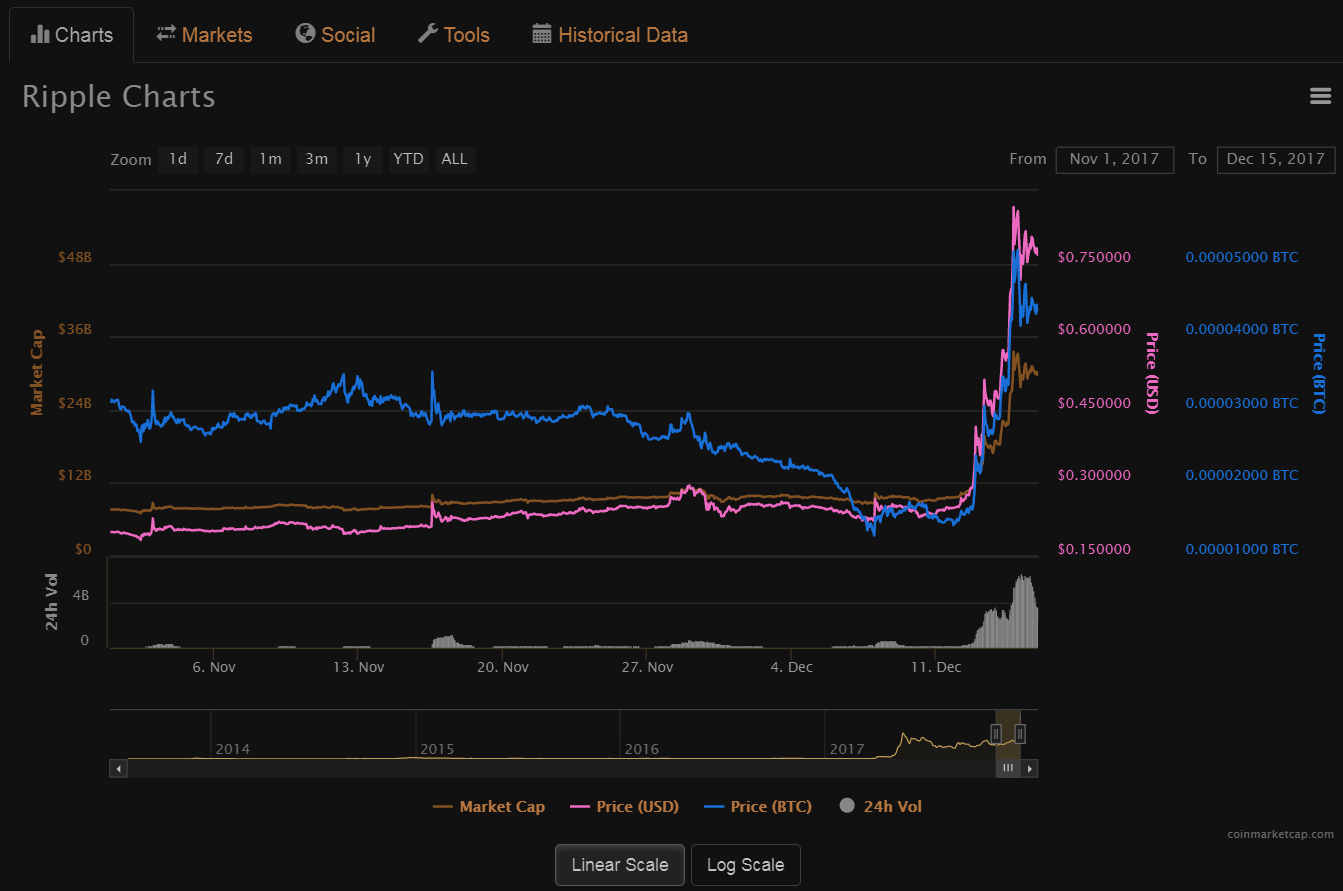Click the bar chart icon in Charts tab
Viewport: 1343px width, 891px height.
(x=40, y=34)
